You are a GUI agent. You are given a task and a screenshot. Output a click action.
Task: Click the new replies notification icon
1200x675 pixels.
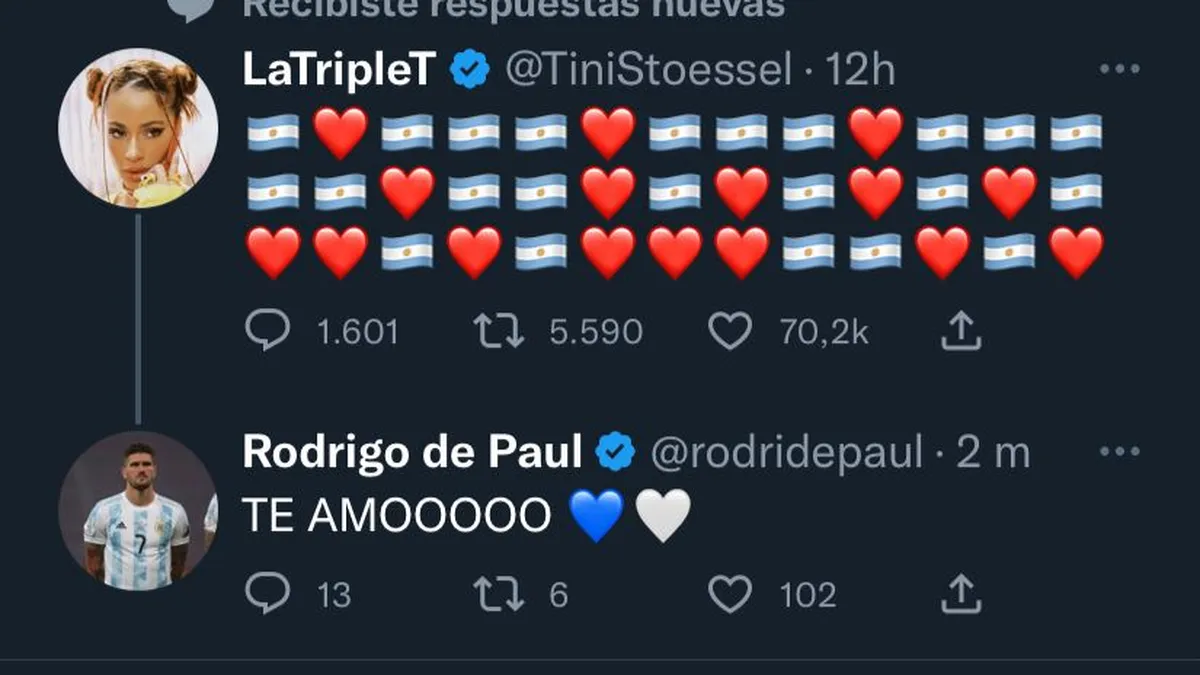tap(188, 8)
